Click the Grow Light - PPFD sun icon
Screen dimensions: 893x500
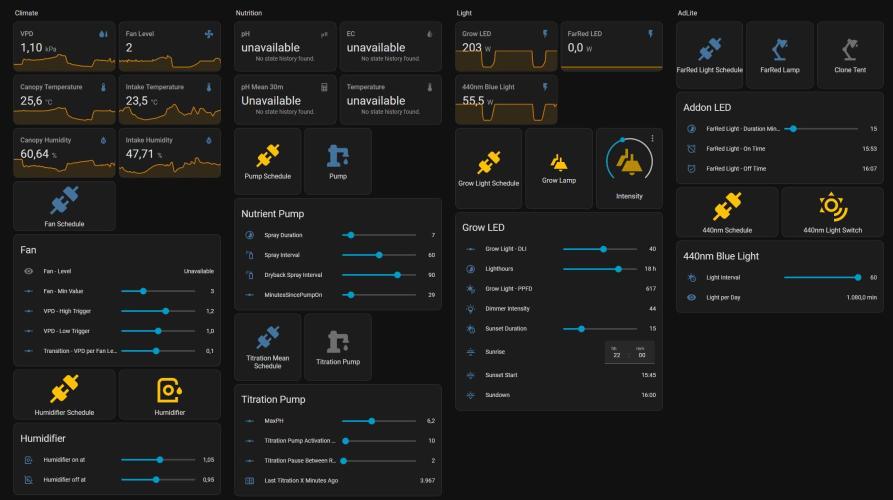[470, 289]
